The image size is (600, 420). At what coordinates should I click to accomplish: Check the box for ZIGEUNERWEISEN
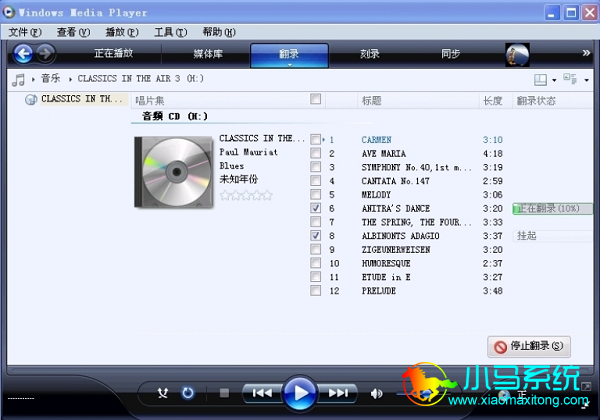coord(316,249)
